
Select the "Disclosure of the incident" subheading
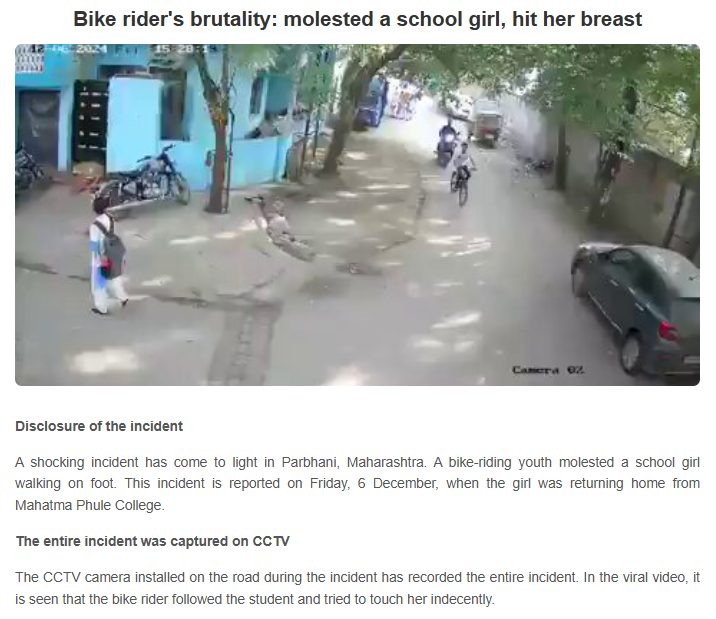(x=99, y=426)
